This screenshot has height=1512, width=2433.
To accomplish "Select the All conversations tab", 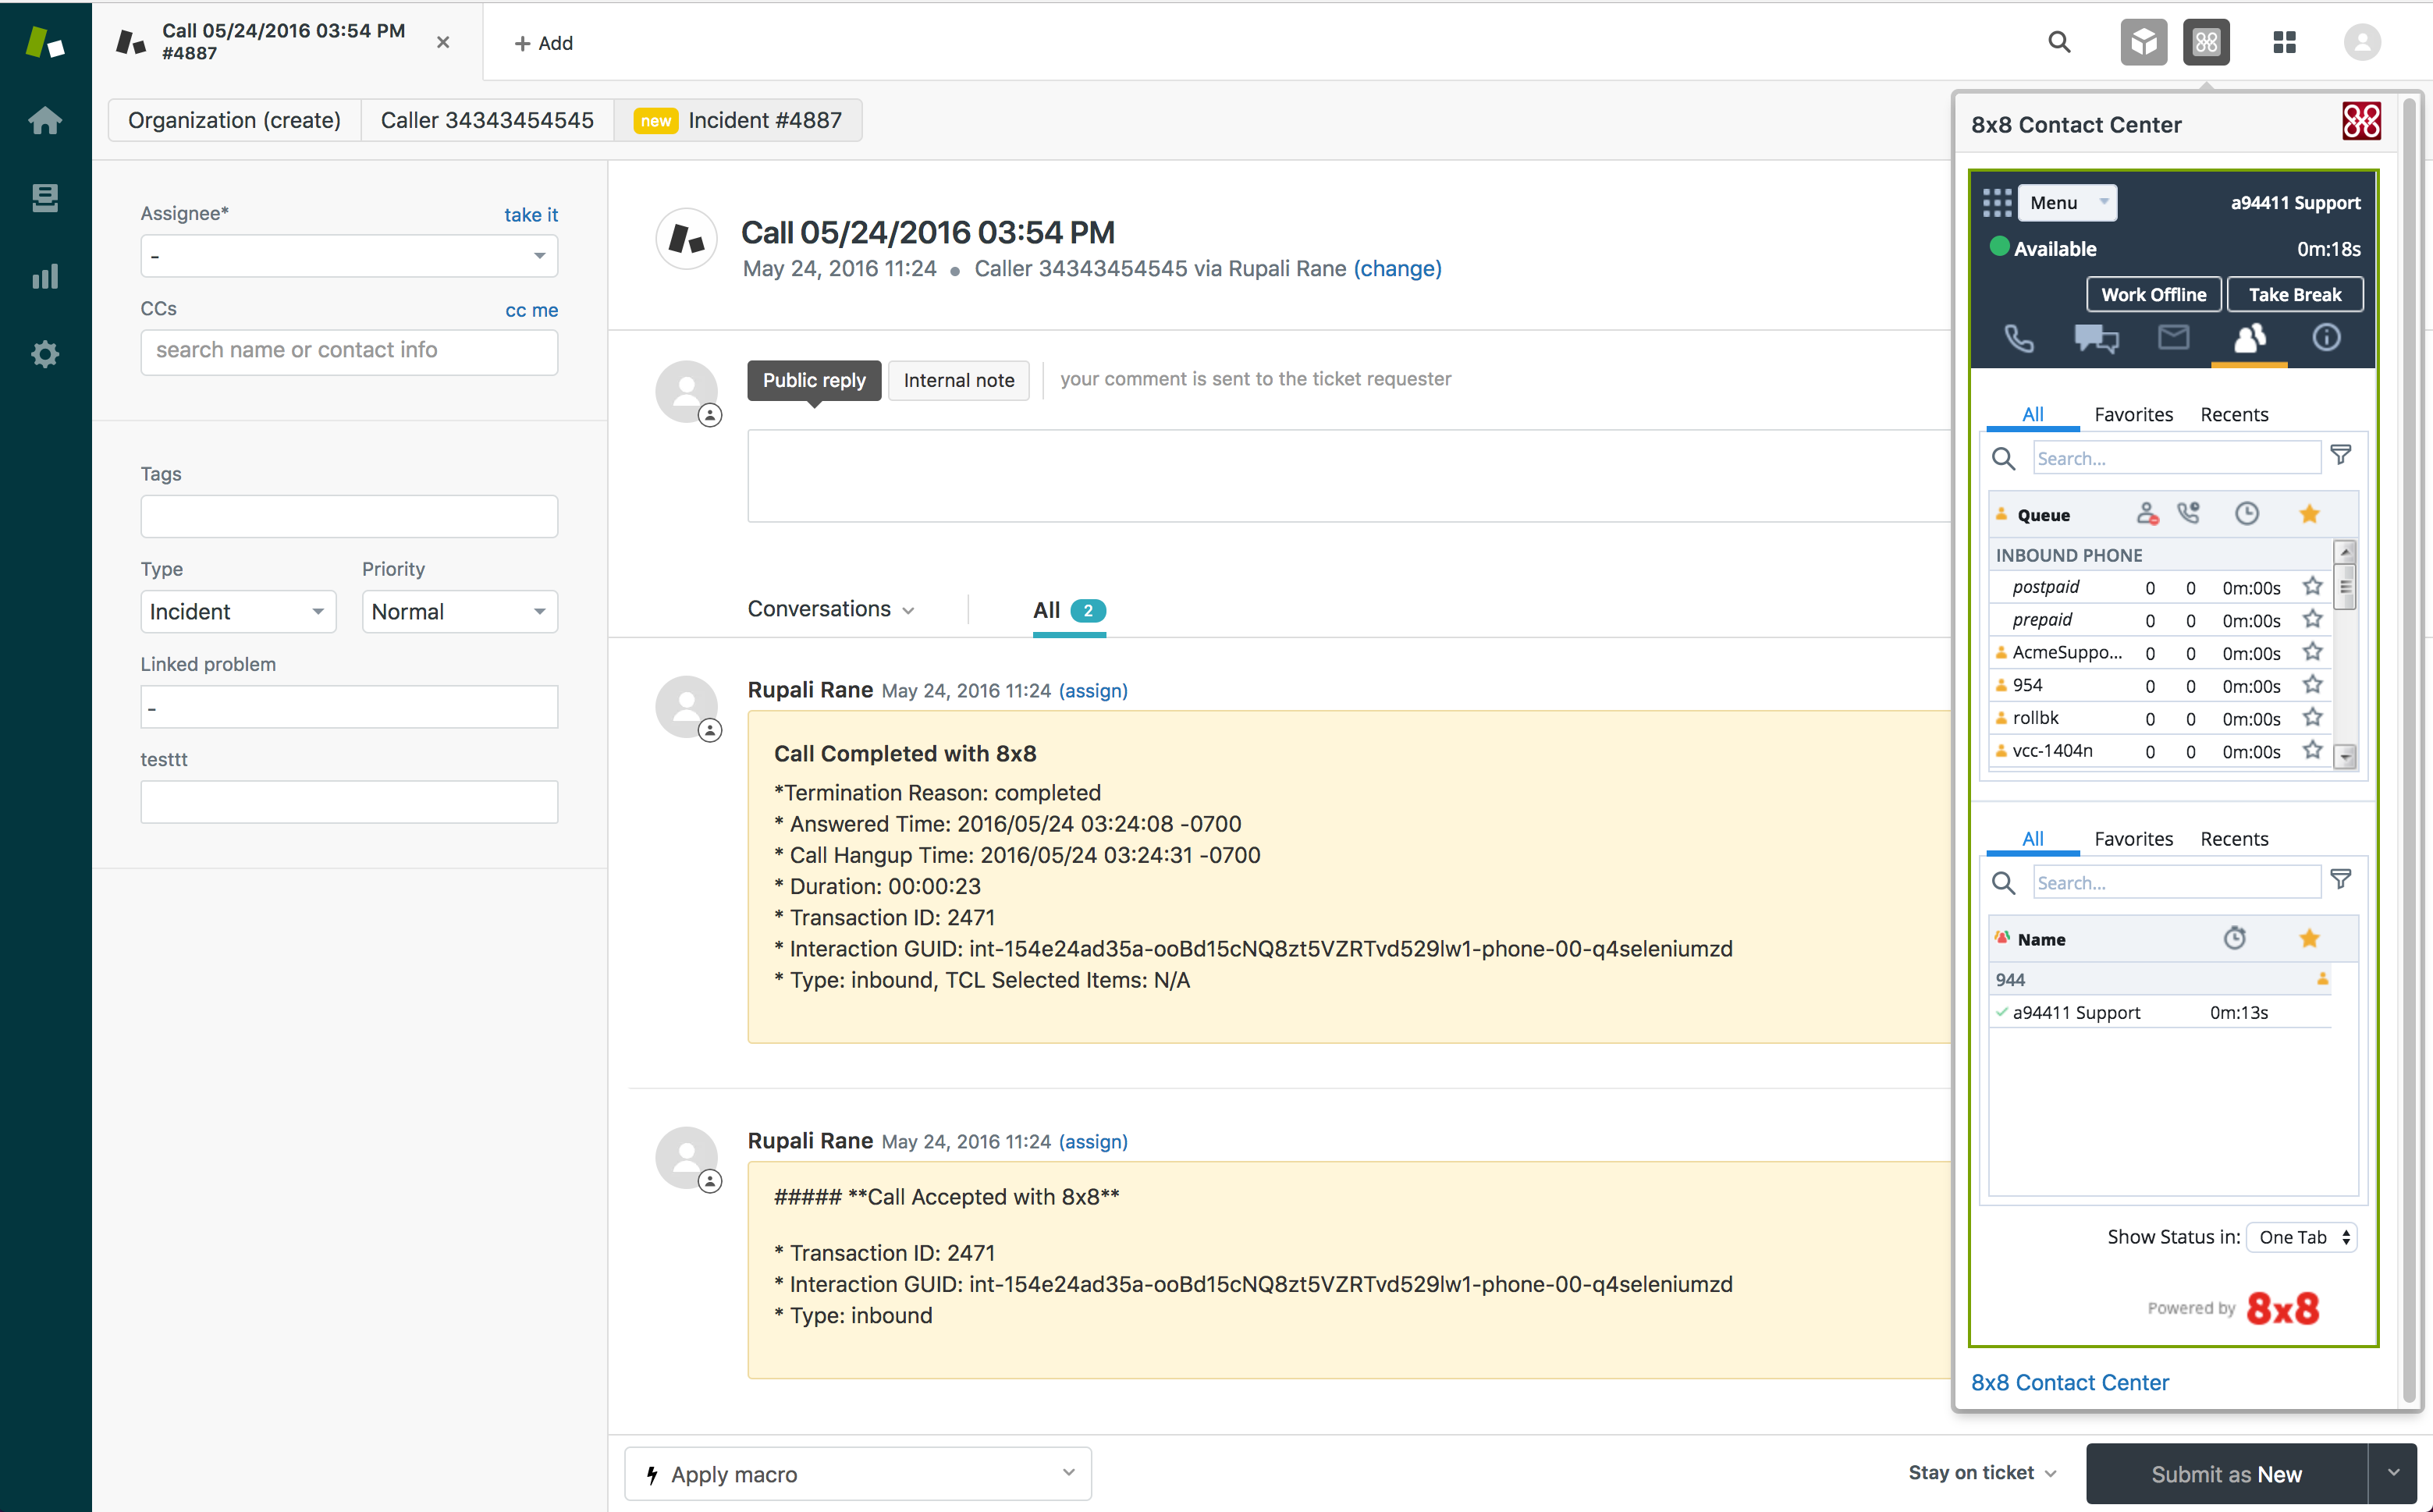I will pyautogui.click(x=1069, y=610).
